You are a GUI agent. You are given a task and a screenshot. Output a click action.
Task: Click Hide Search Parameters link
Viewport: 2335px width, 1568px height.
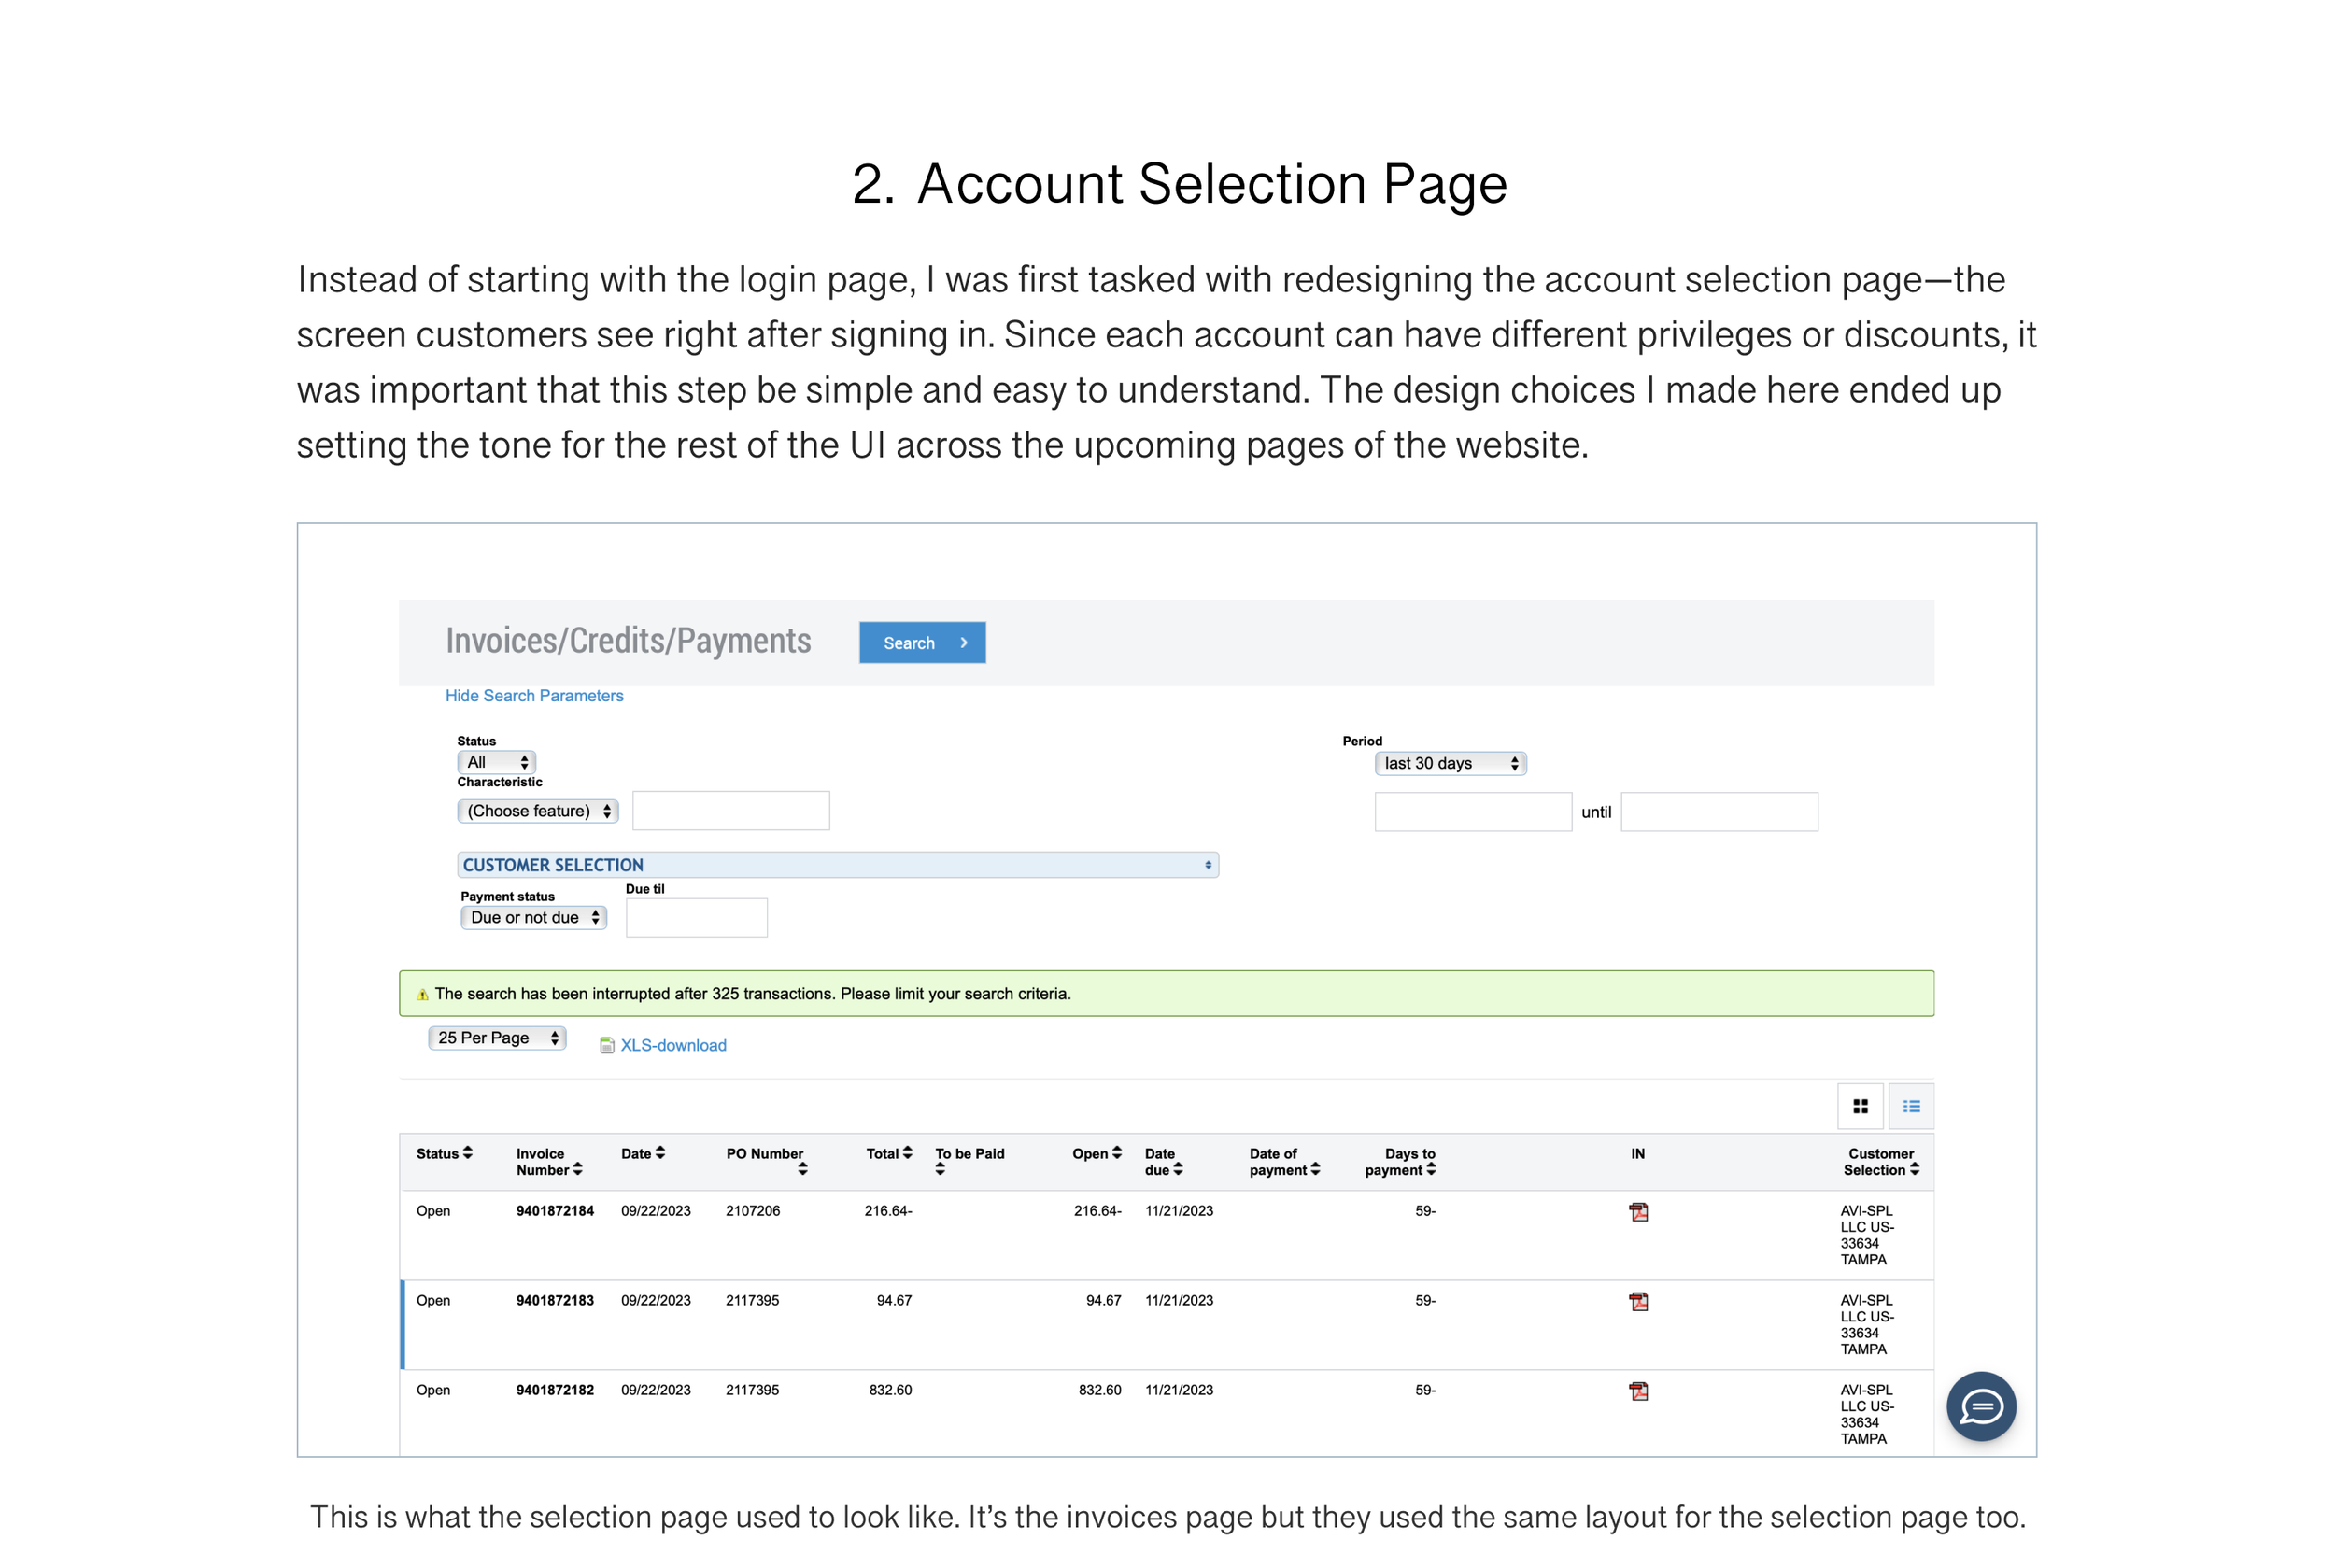click(534, 696)
